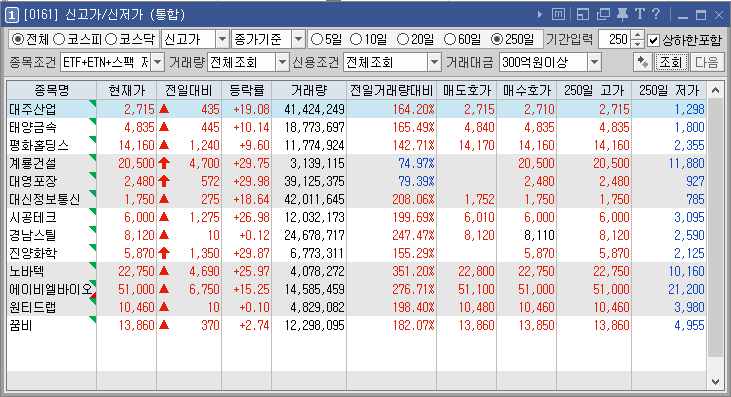The image size is (731, 397).
Task: Select the 전체 market radio button
Action: tap(18, 40)
